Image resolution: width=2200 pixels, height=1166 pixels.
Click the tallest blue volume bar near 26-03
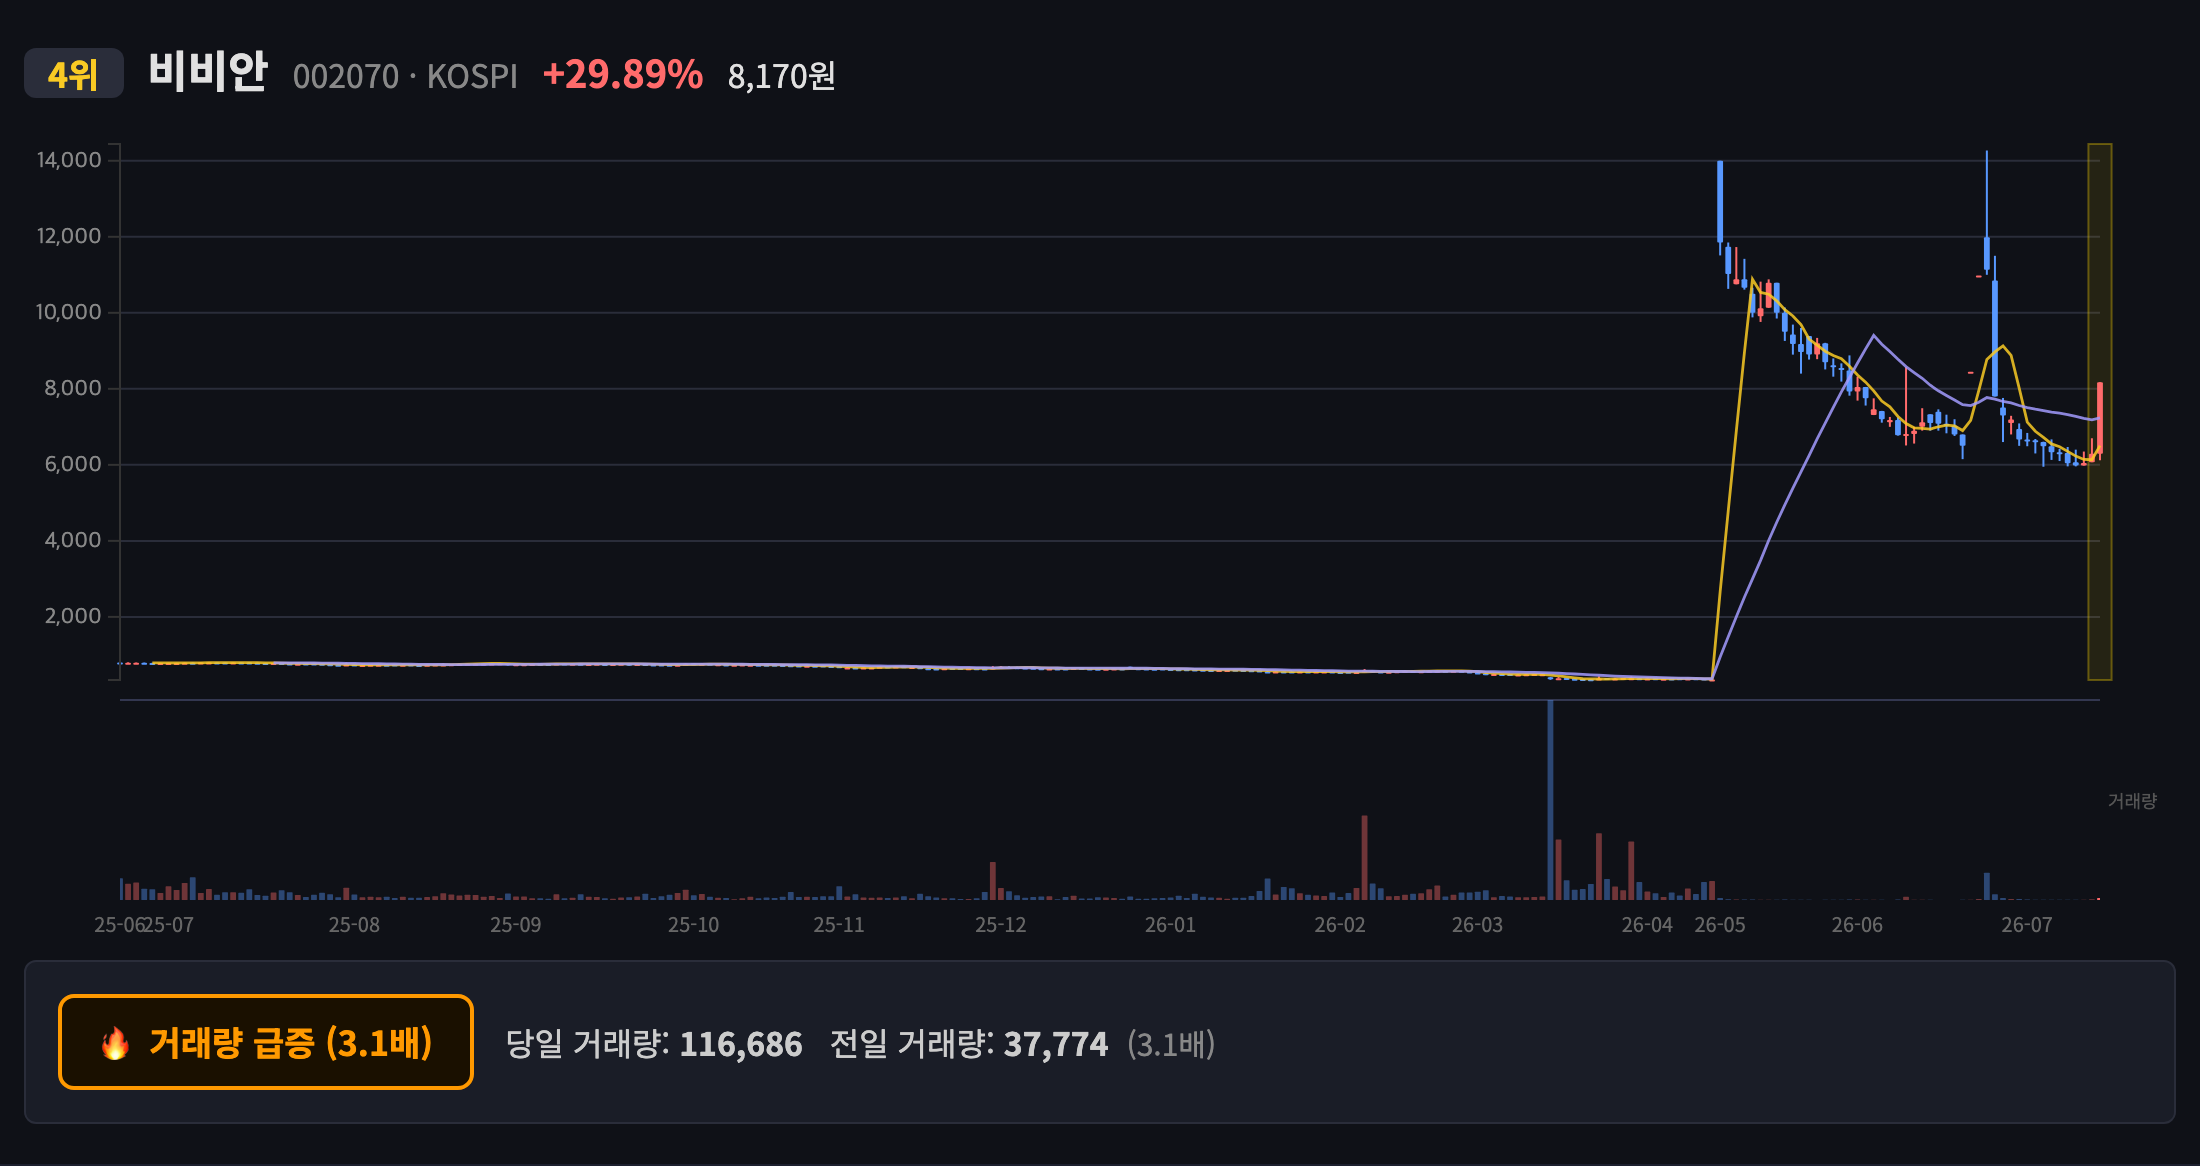point(1550,800)
